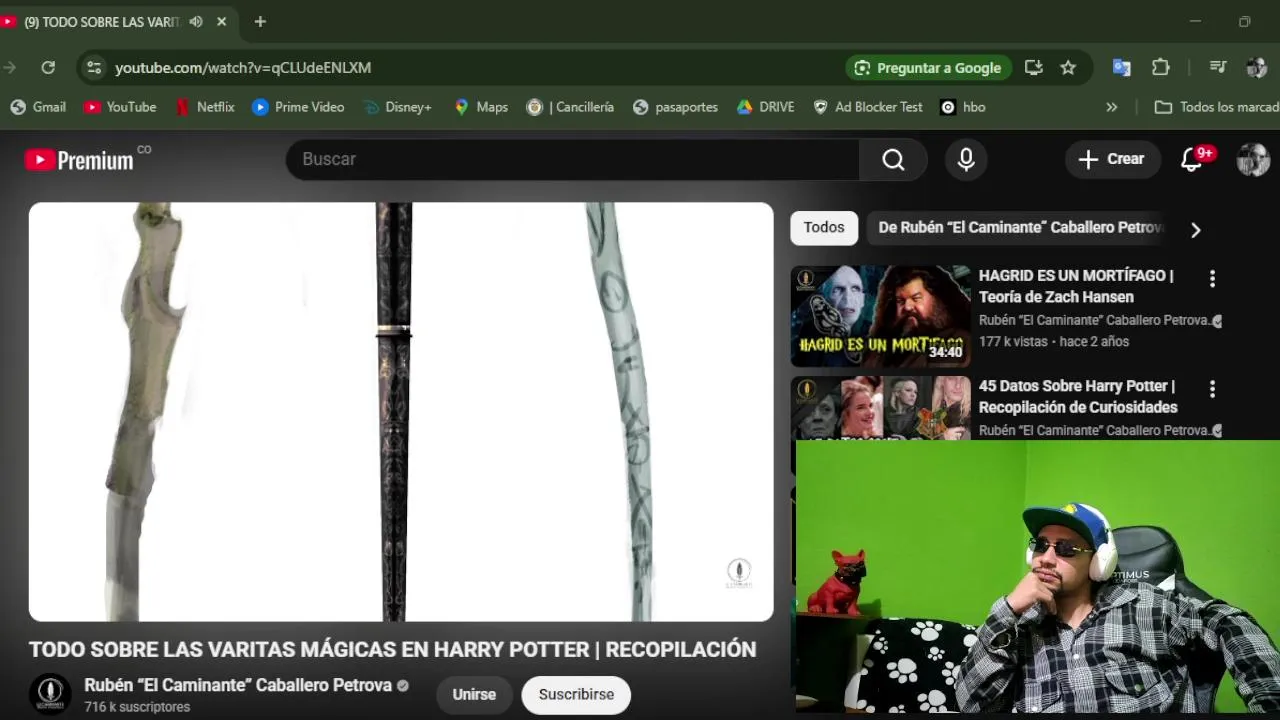Open a new browser tab
This screenshot has height=720, width=1280.
point(260,21)
